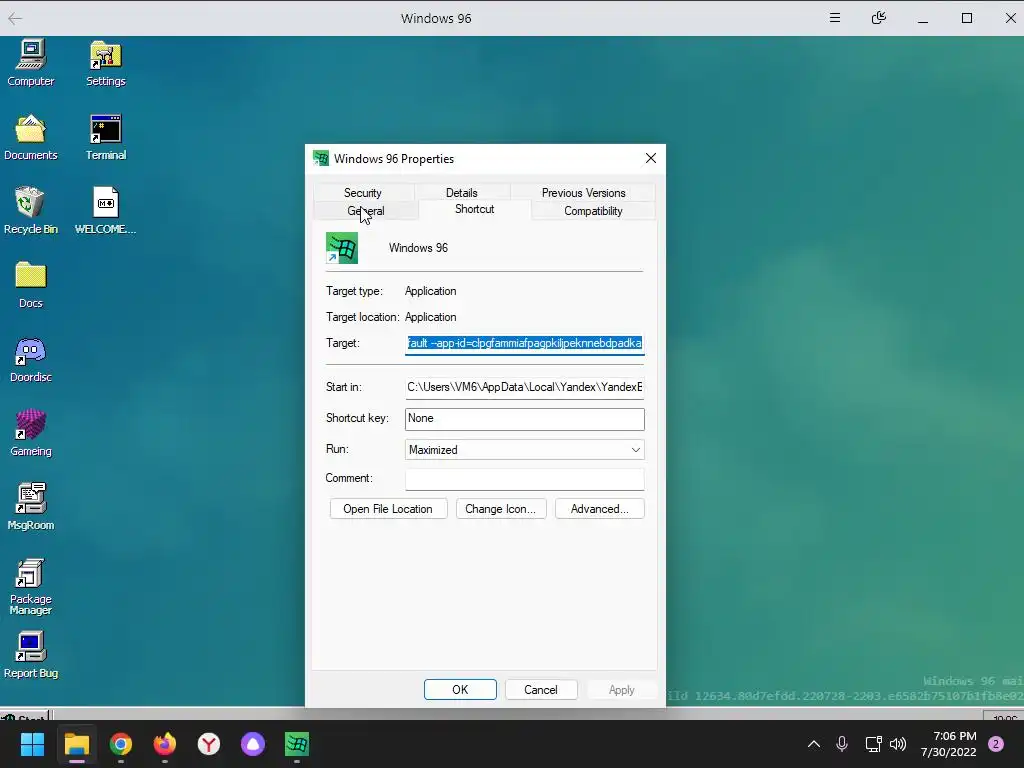The width and height of the screenshot is (1024, 768).
Task: Switch to the Compatibility tab
Action: (593, 211)
